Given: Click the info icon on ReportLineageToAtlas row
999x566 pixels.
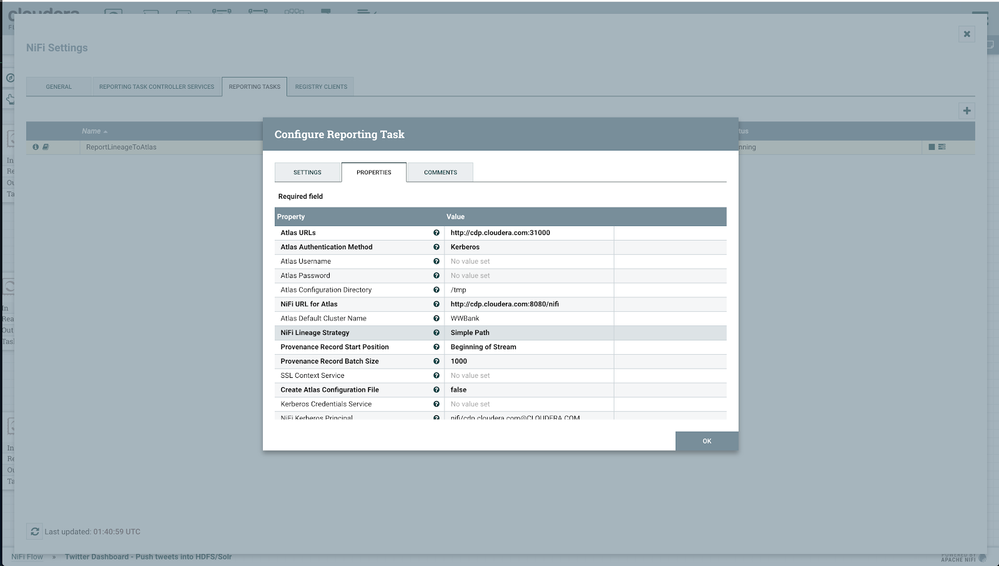Looking at the screenshot, I should 36,147.
